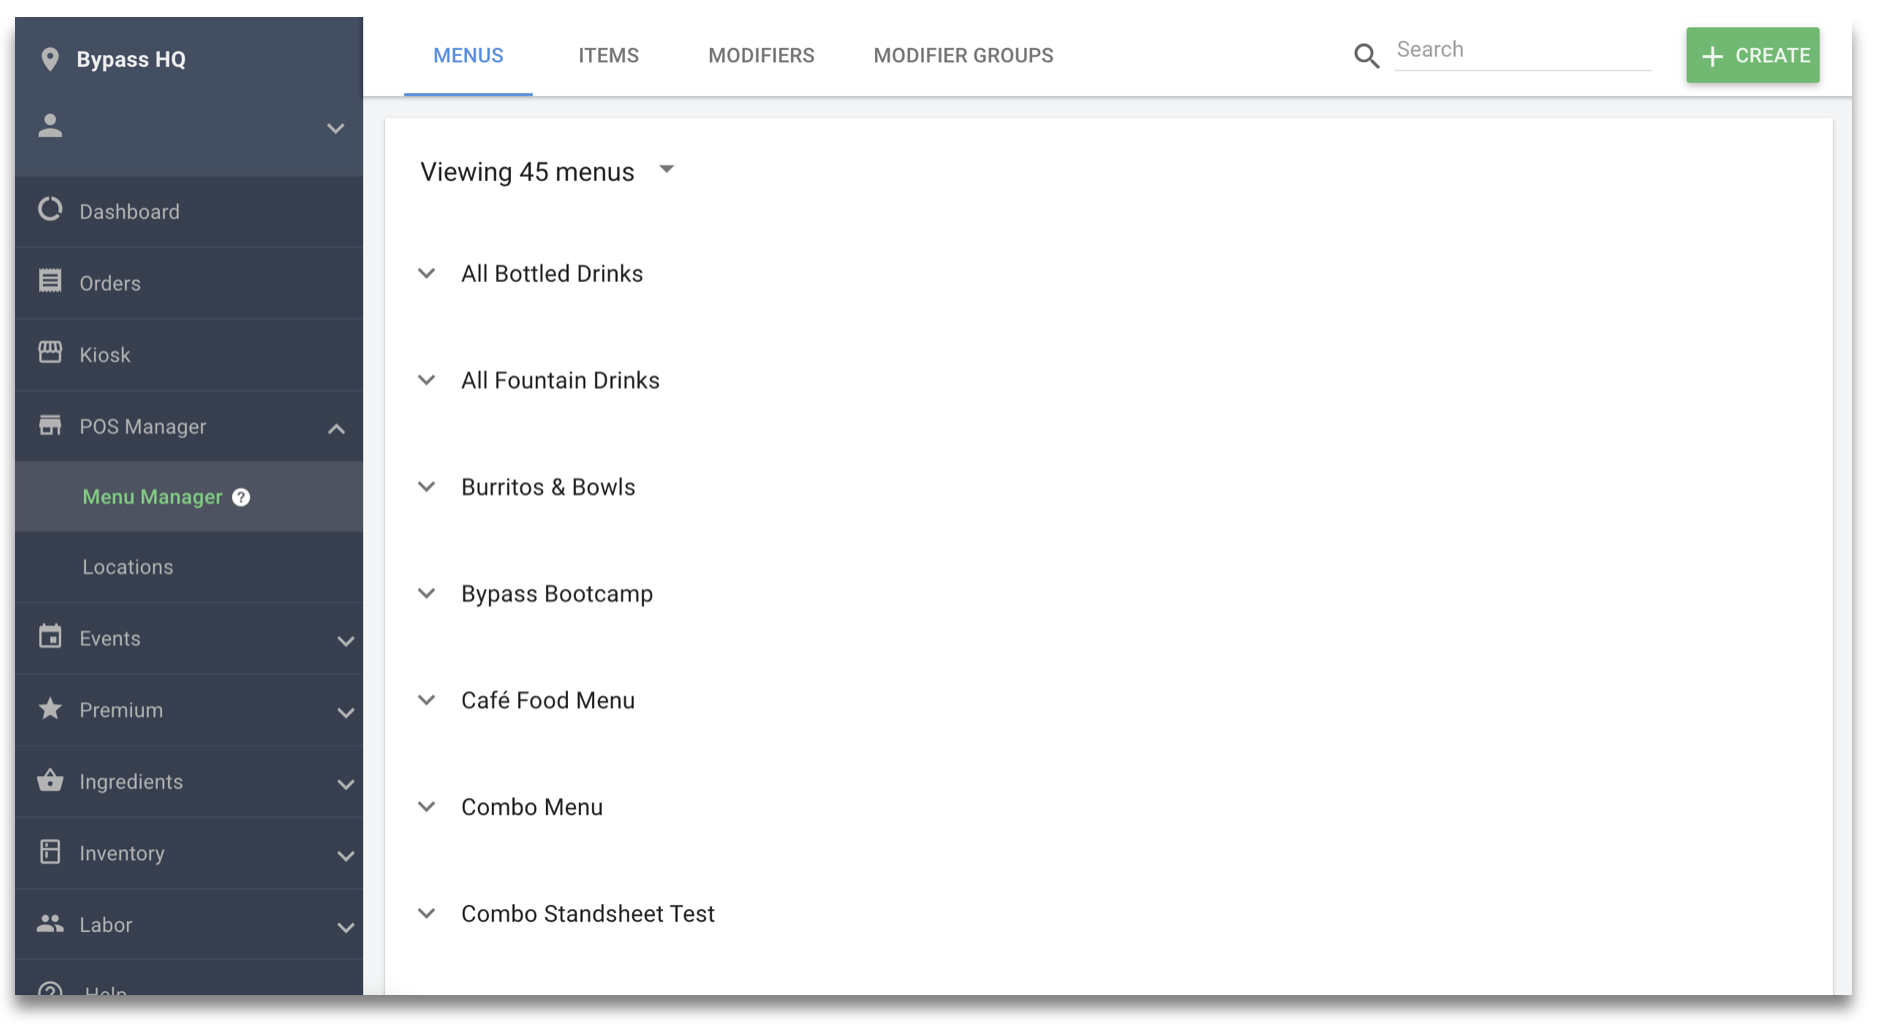Select the Café Food Menu name

pos(548,700)
